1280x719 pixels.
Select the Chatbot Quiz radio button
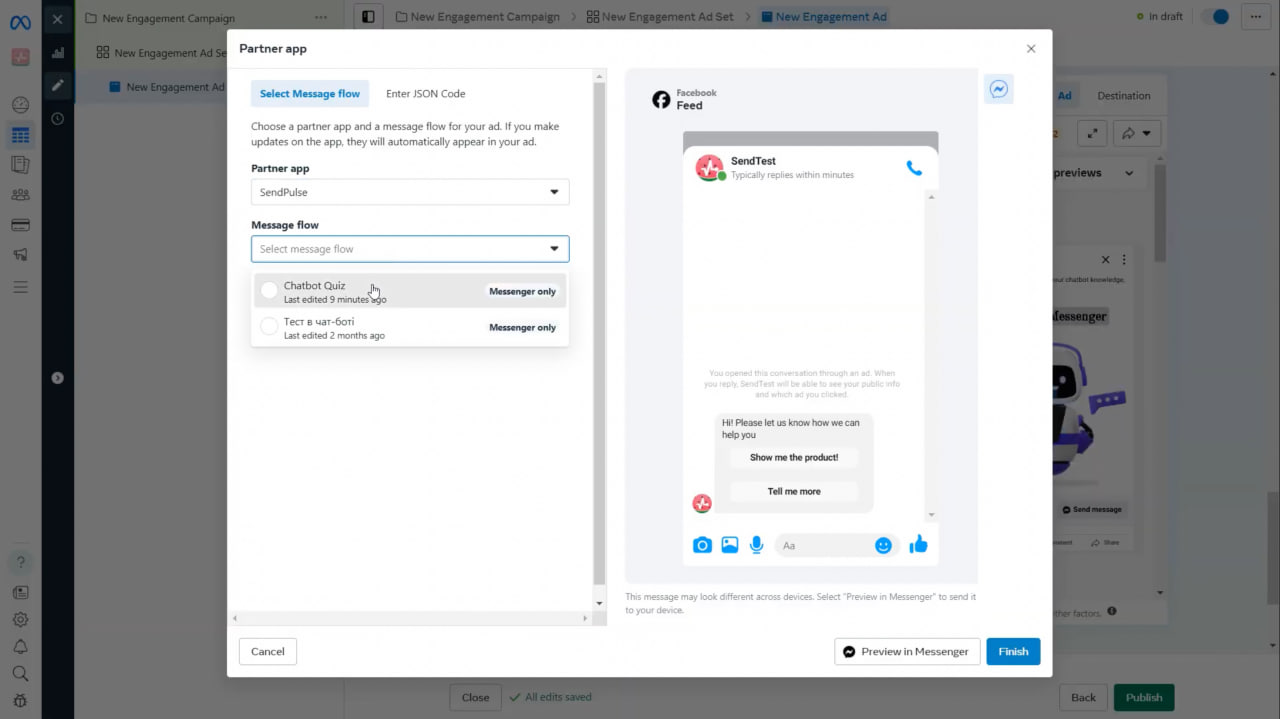coord(269,290)
